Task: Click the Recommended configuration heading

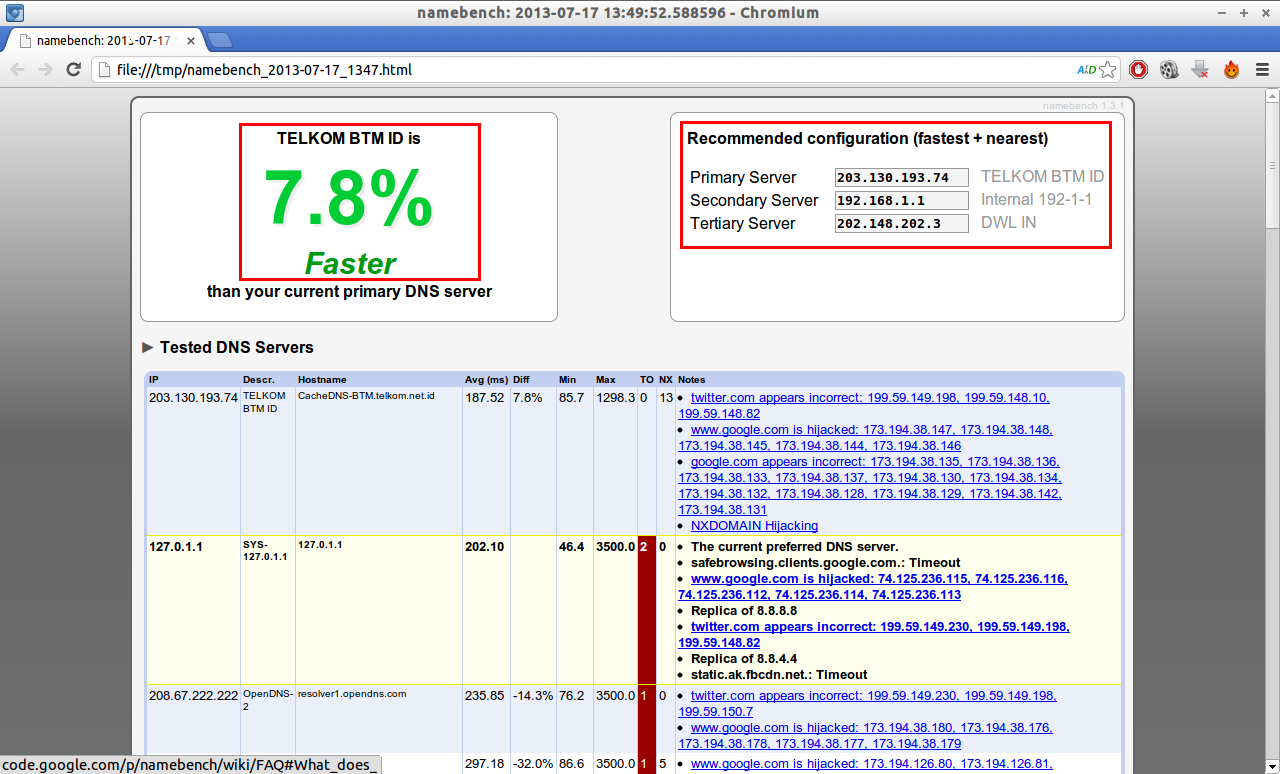Action: [x=868, y=138]
